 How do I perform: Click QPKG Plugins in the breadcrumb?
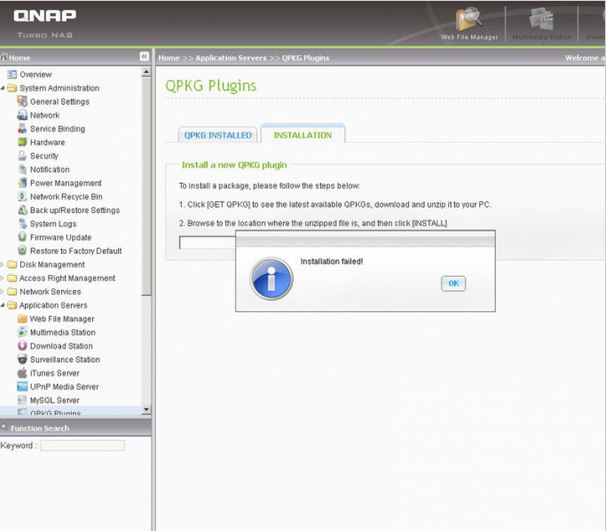click(x=305, y=58)
